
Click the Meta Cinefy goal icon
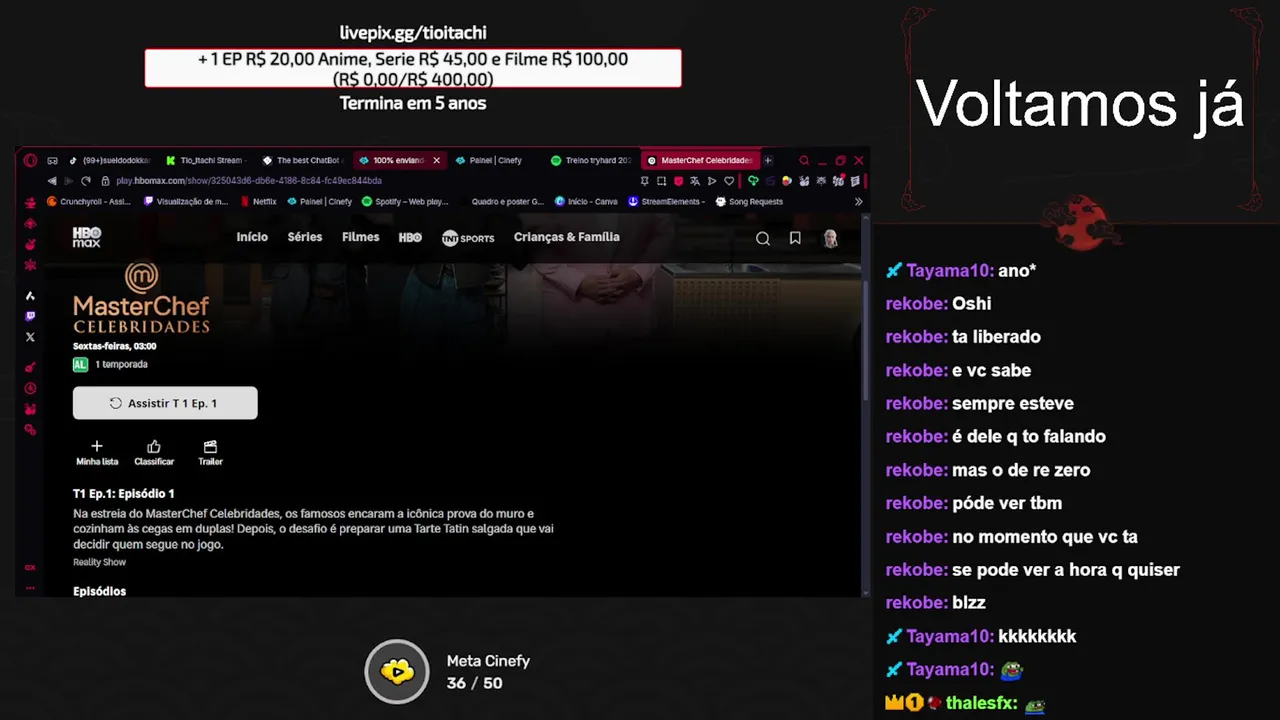pyautogui.click(x=397, y=671)
